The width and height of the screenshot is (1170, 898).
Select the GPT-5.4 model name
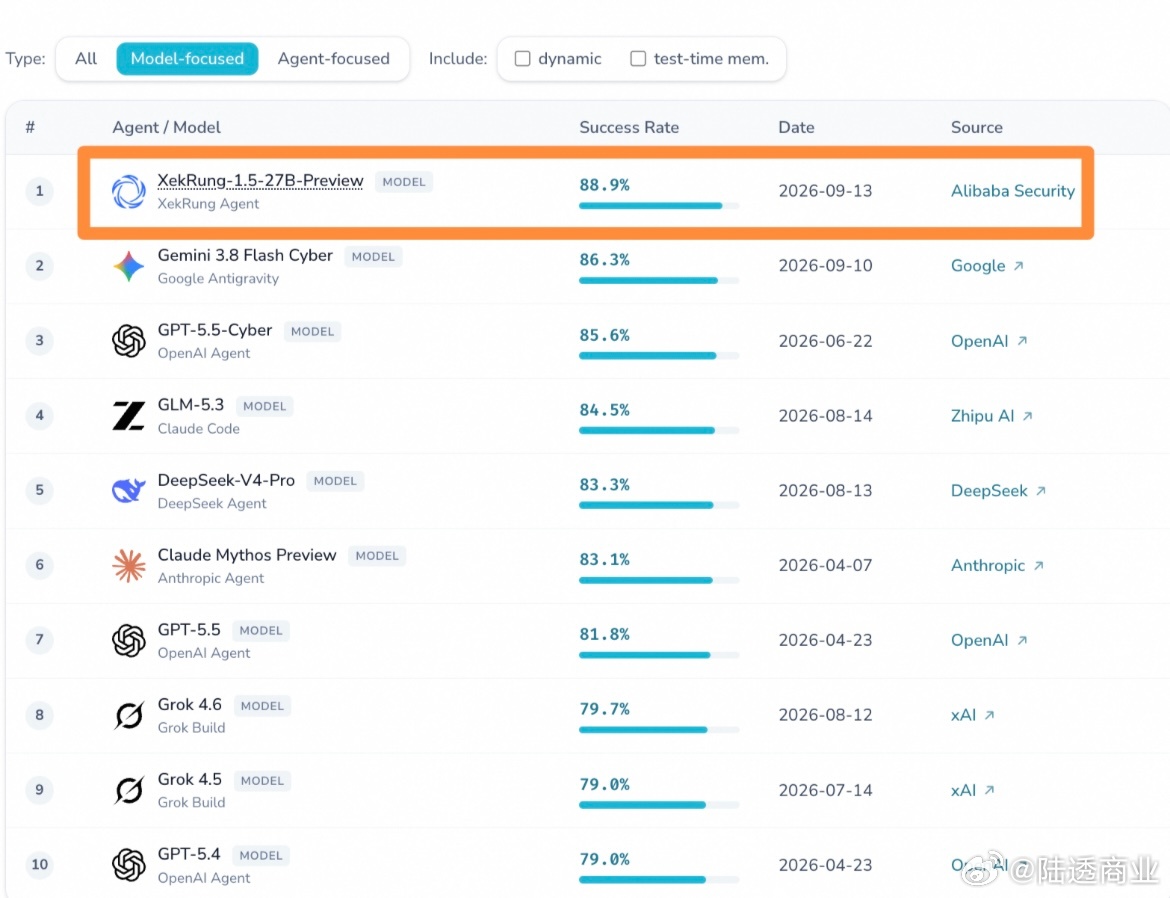point(189,853)
